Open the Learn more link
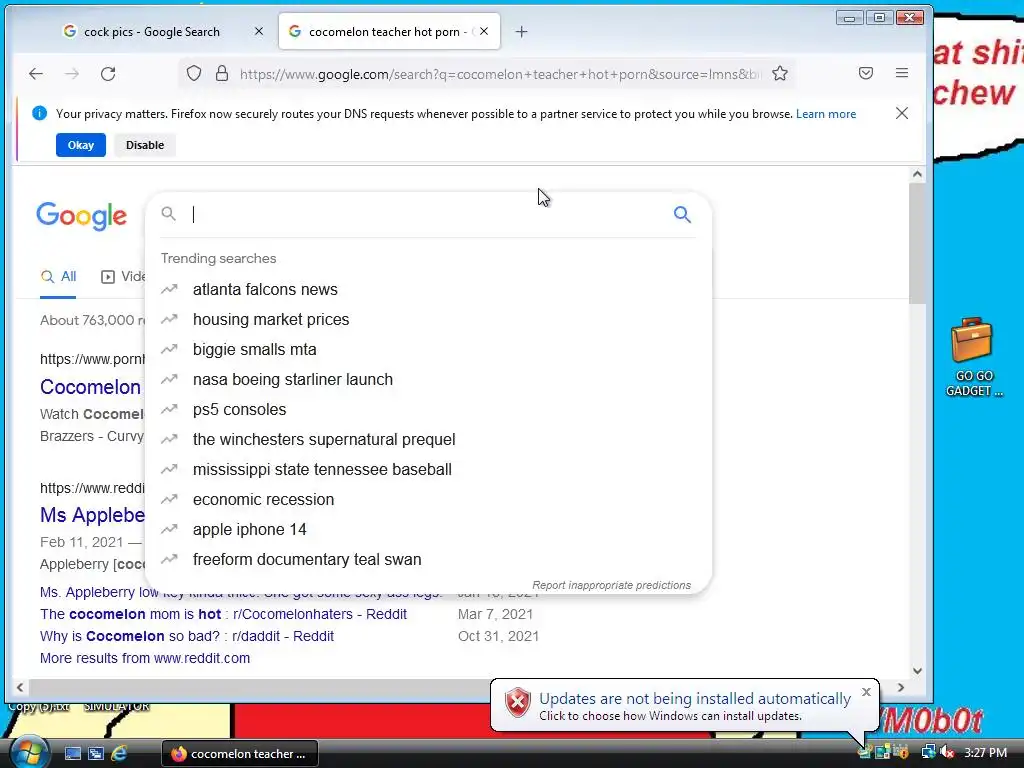This screenshot has height=768, width=1024. coord(825,114)
